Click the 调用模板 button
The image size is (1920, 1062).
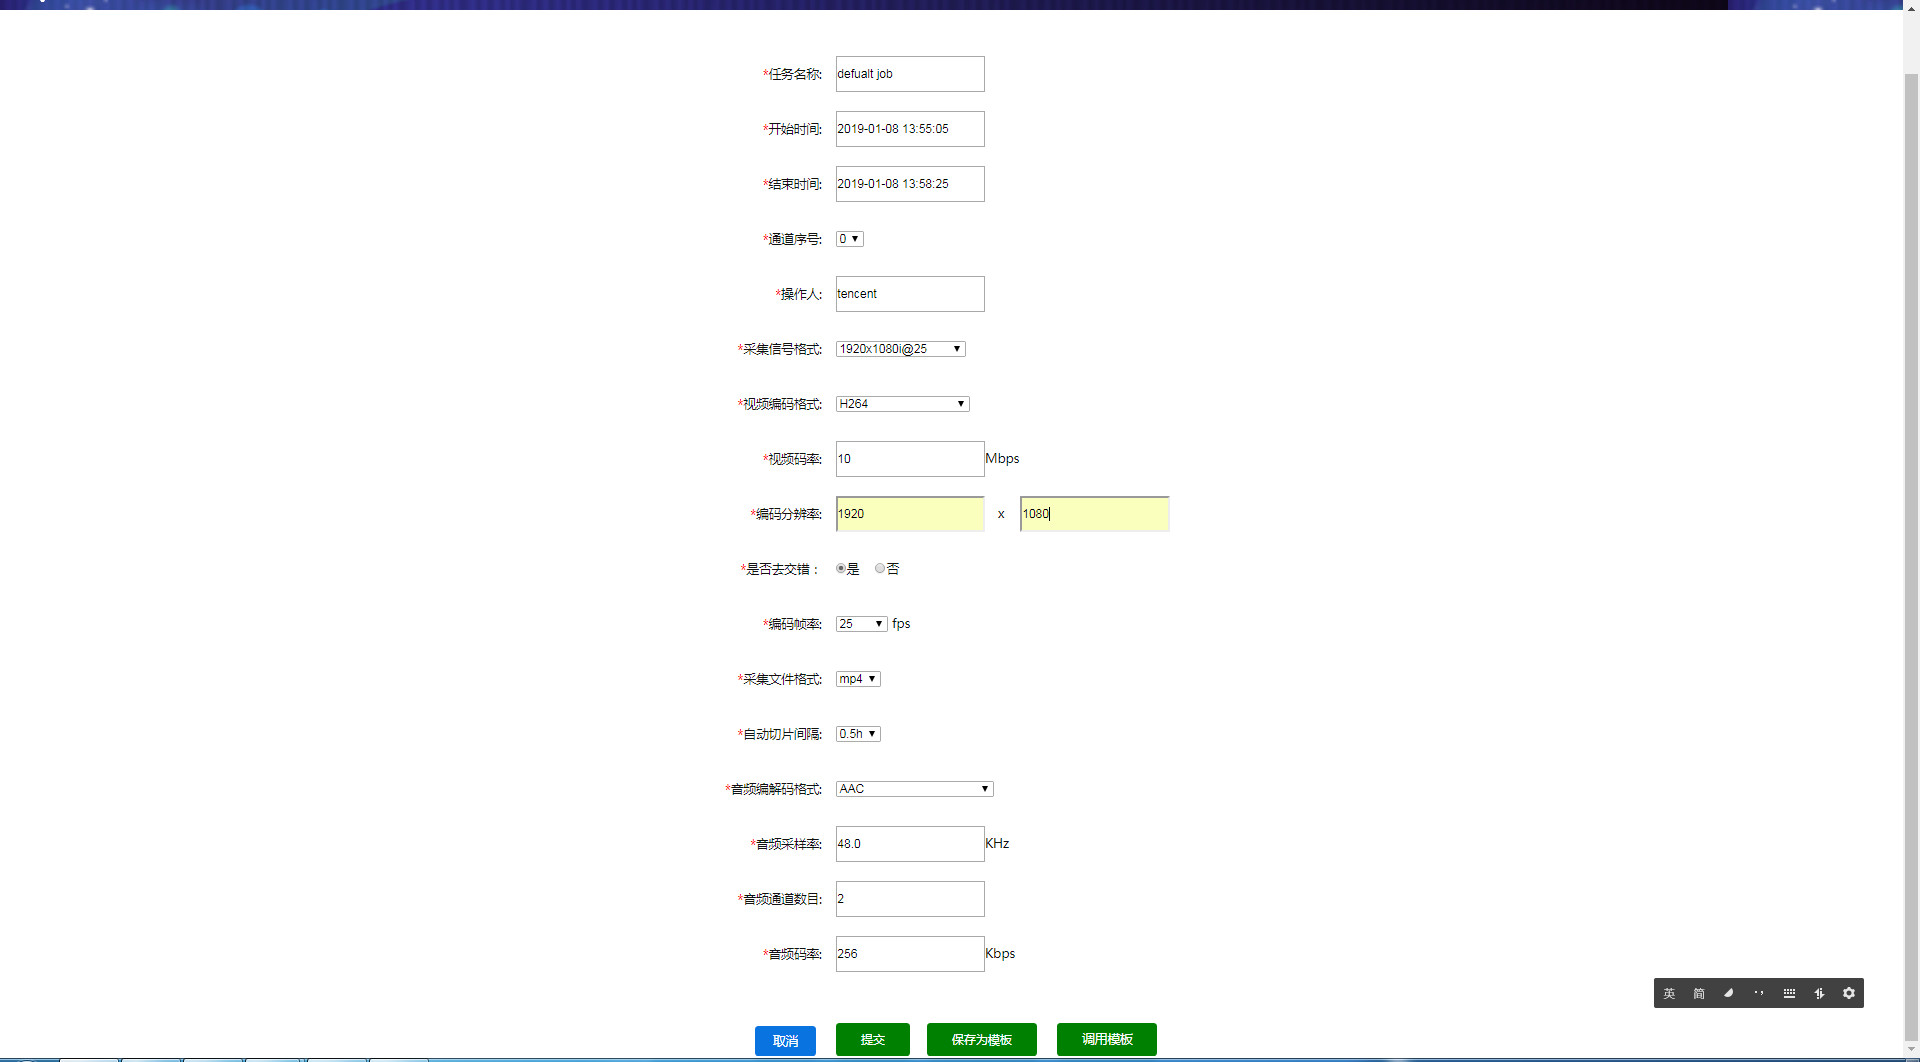1106,1039
